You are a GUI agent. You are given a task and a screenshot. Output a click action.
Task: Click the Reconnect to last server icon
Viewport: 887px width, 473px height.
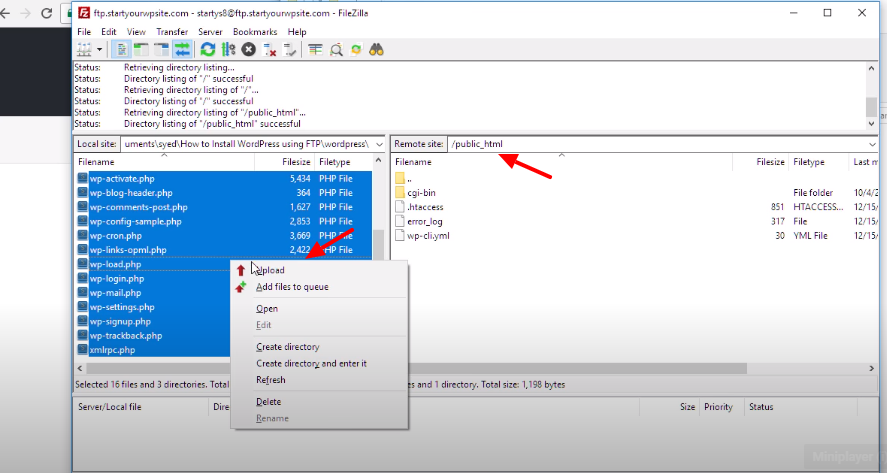[290, 50]
